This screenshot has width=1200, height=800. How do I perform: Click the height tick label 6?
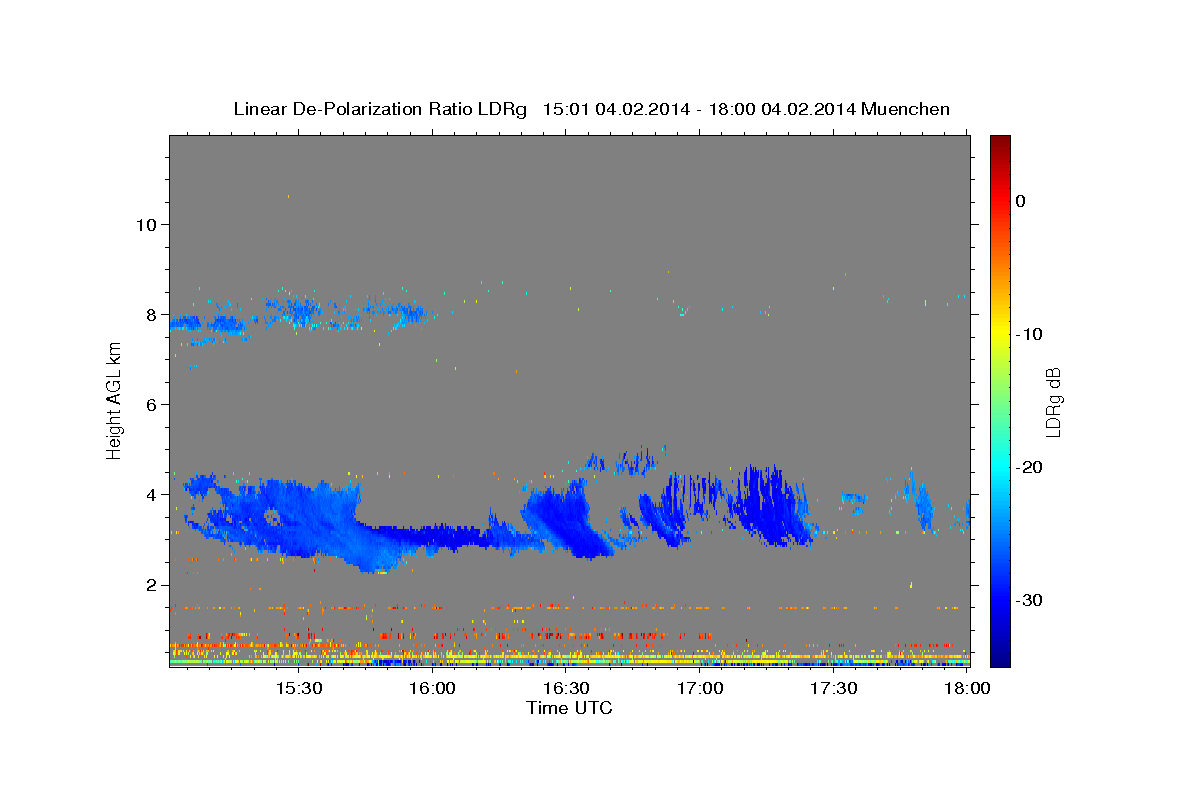(149, 404)
